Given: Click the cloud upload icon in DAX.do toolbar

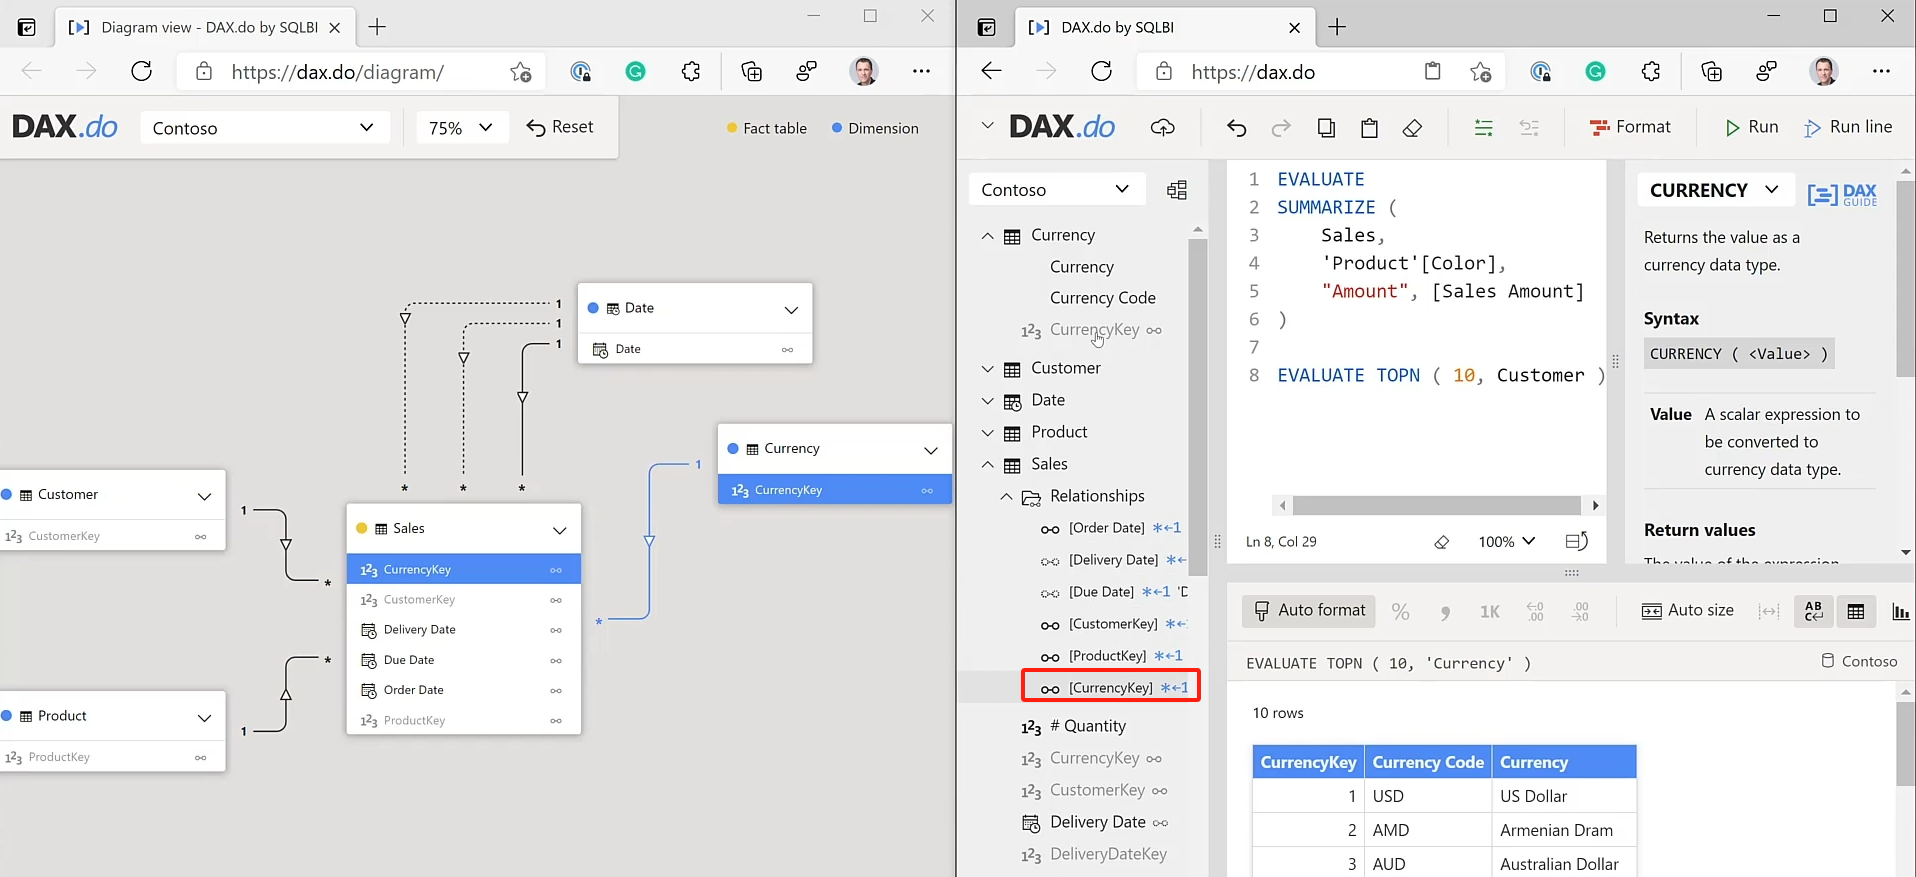Looking at the screenshot, I should (x=1162, y=127).
